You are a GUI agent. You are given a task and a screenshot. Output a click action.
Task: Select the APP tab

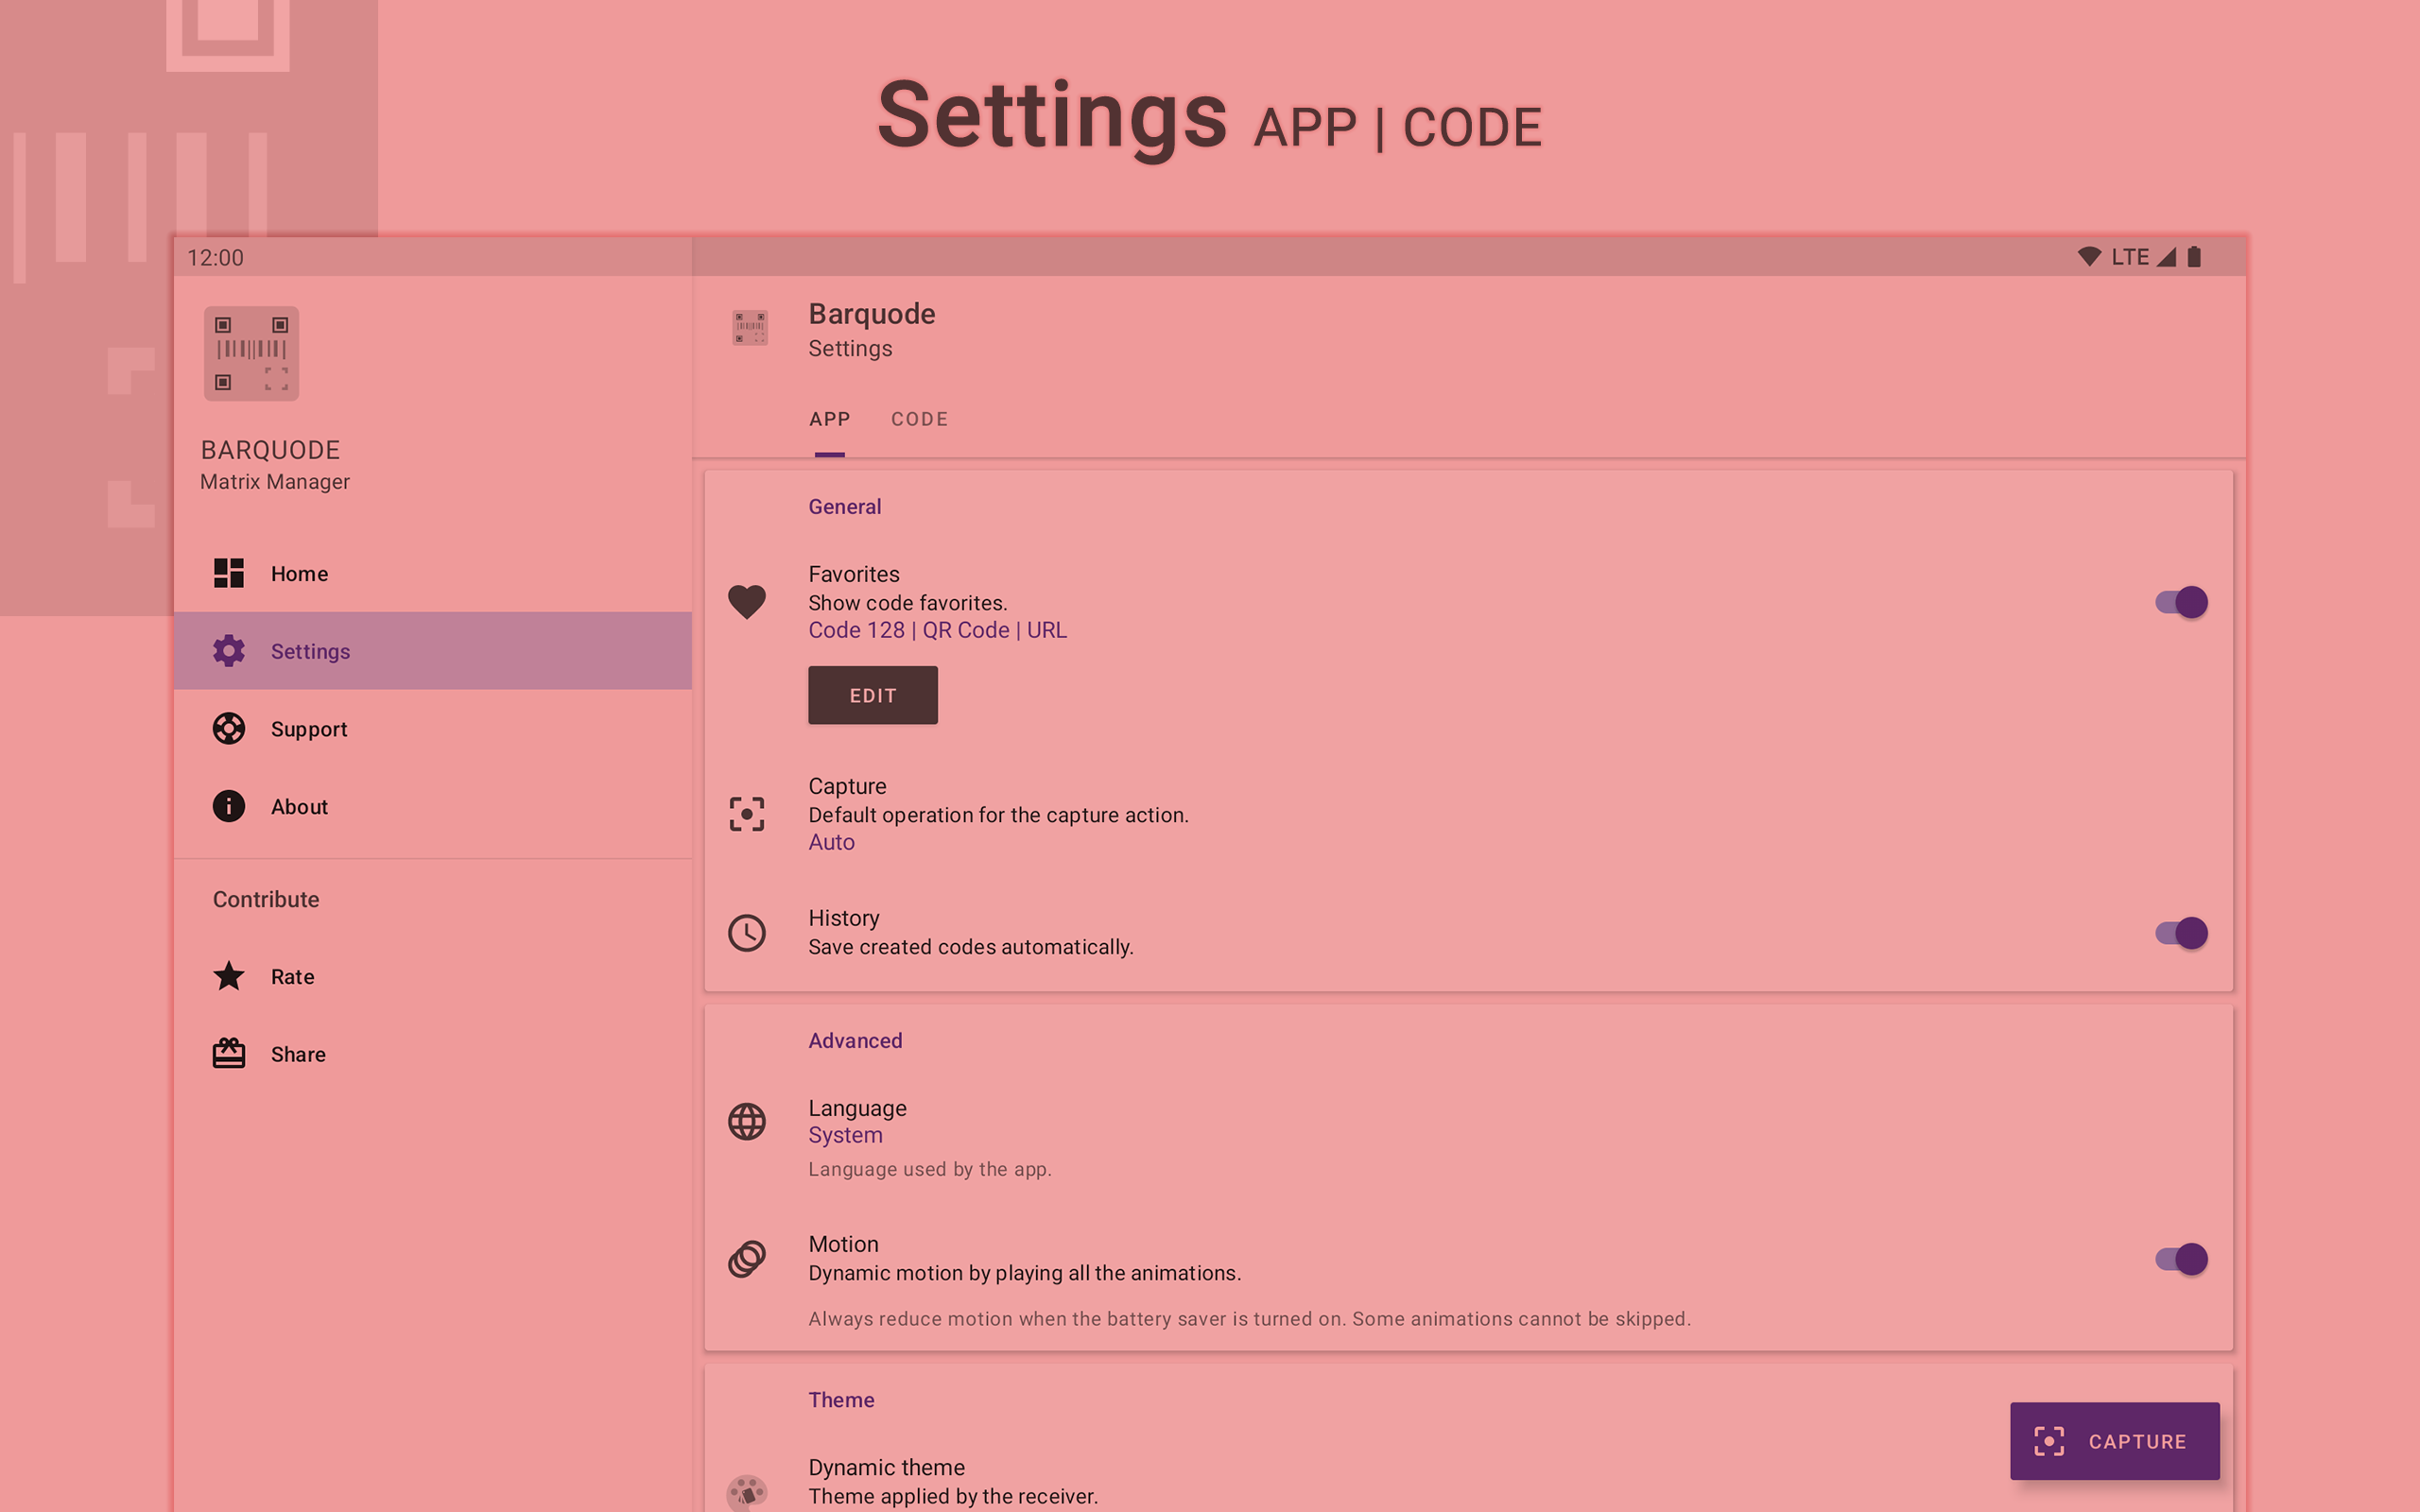[x=829, y=419]
